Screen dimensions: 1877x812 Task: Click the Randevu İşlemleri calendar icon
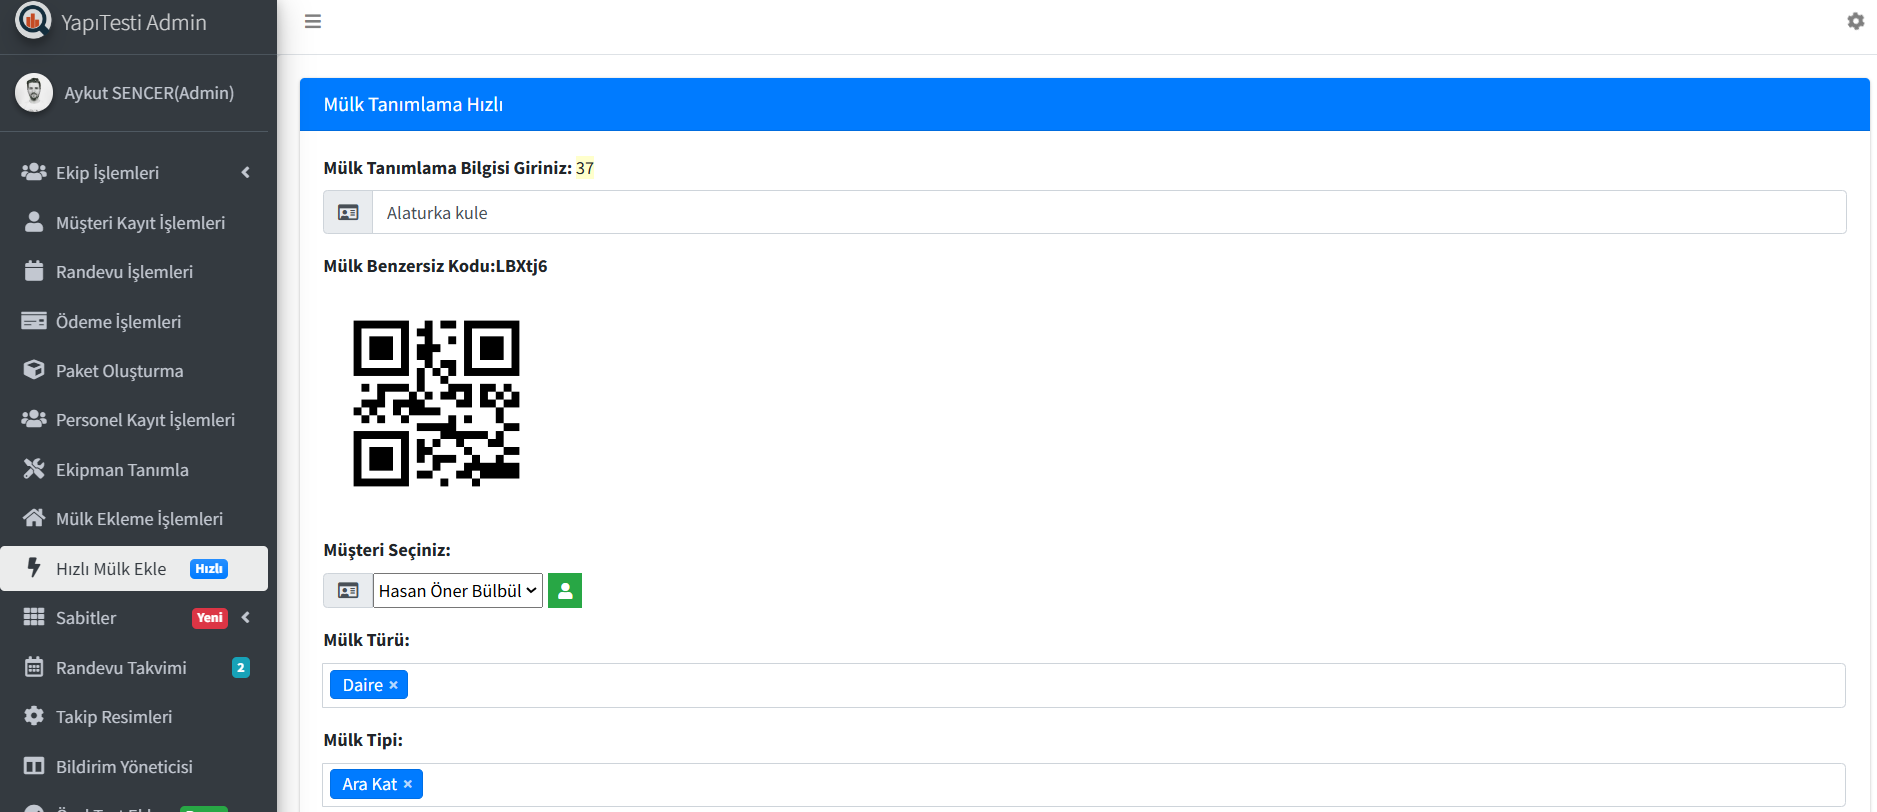pyautogui.click(x=34, y=271)
